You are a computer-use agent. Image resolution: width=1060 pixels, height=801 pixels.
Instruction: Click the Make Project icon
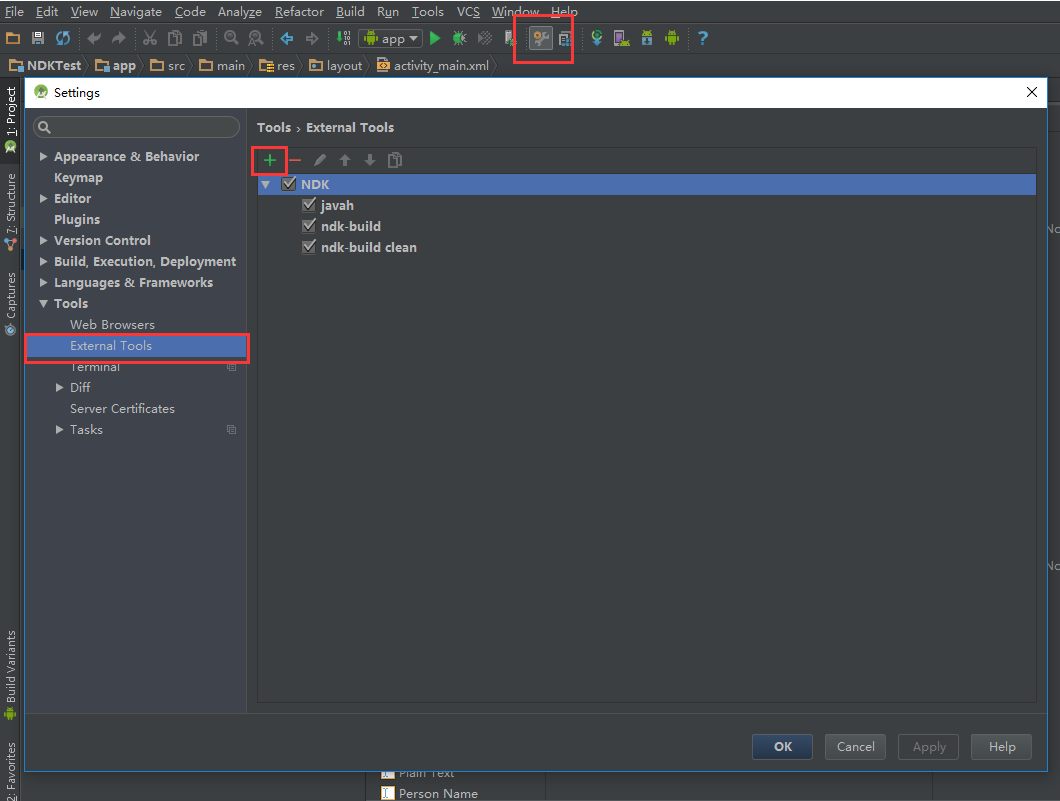tap(343, 39)
